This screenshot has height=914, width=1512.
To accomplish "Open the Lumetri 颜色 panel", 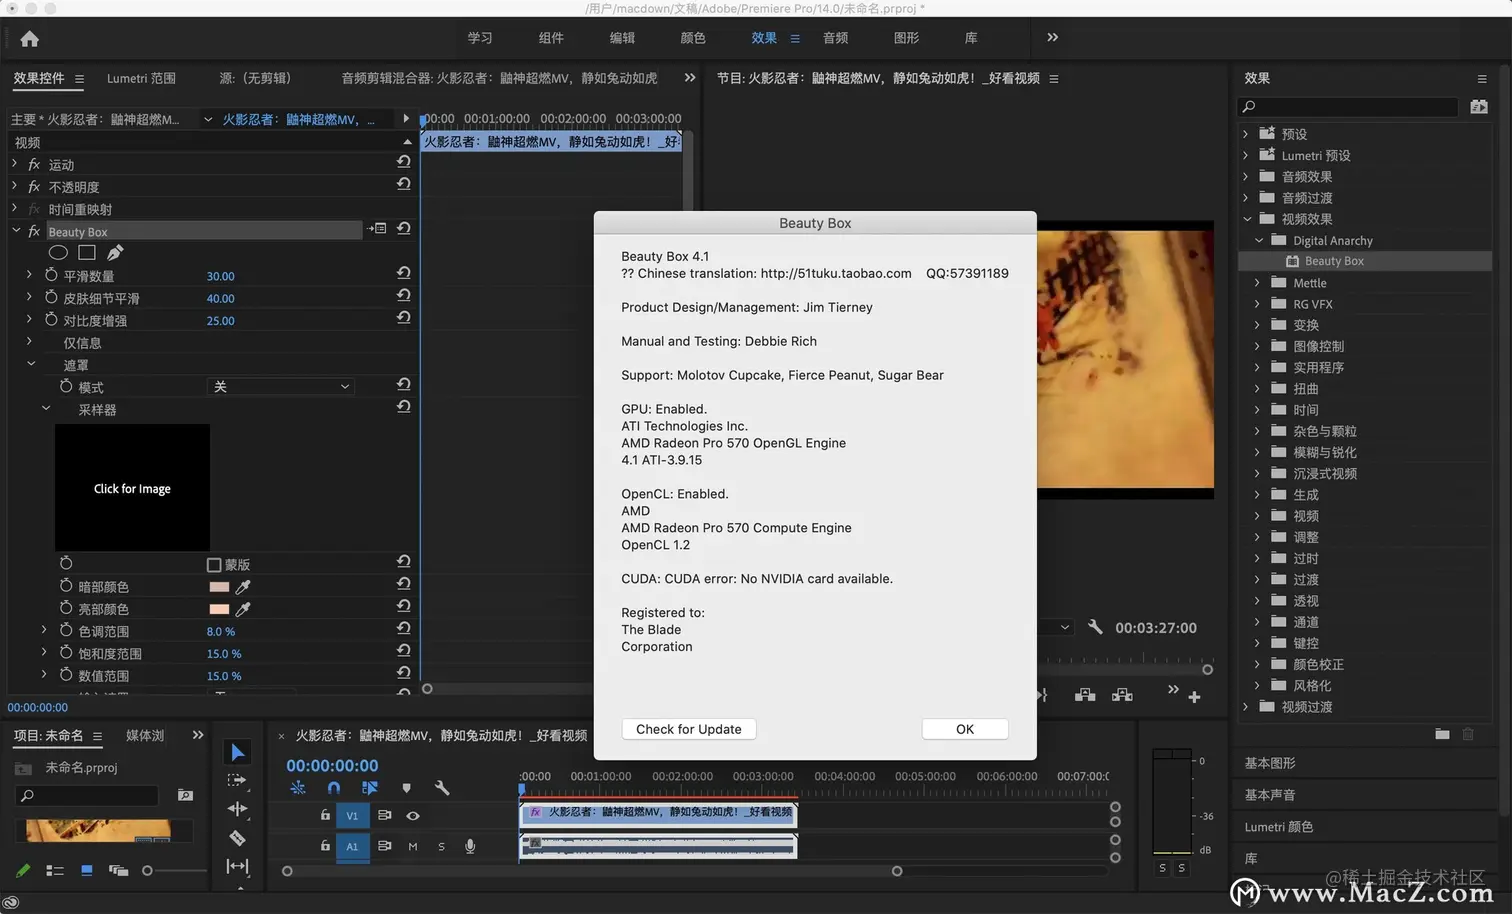I will point(1279,827).
